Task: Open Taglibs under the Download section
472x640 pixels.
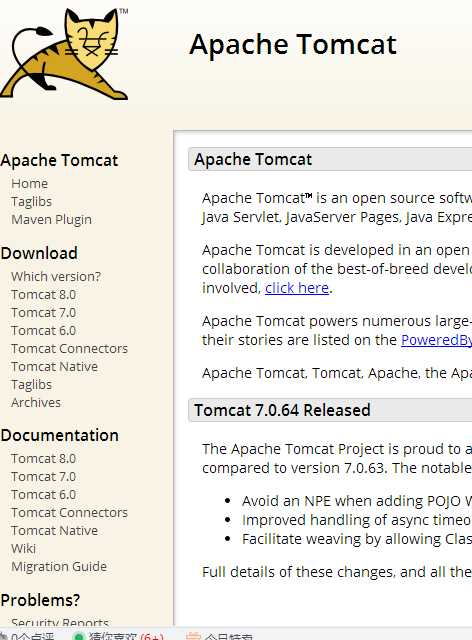Action: (31, 384)
